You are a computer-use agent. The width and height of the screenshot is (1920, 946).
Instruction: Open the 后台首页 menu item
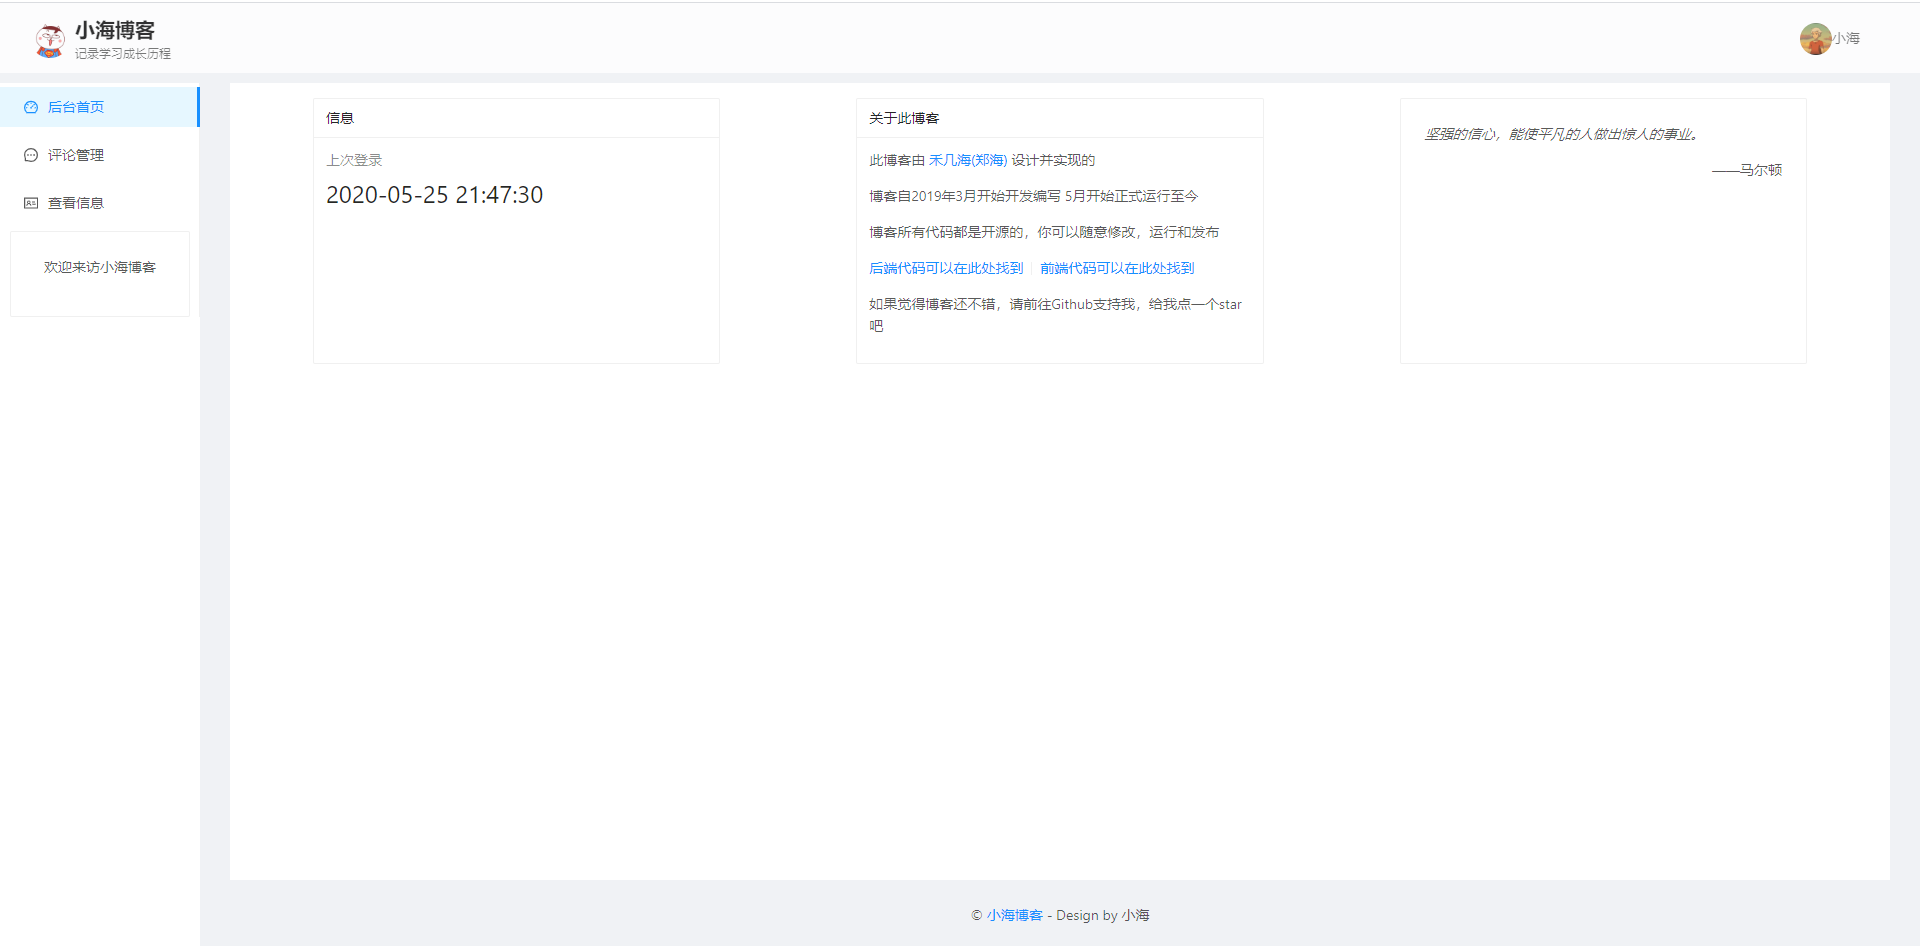pos(76,107)
